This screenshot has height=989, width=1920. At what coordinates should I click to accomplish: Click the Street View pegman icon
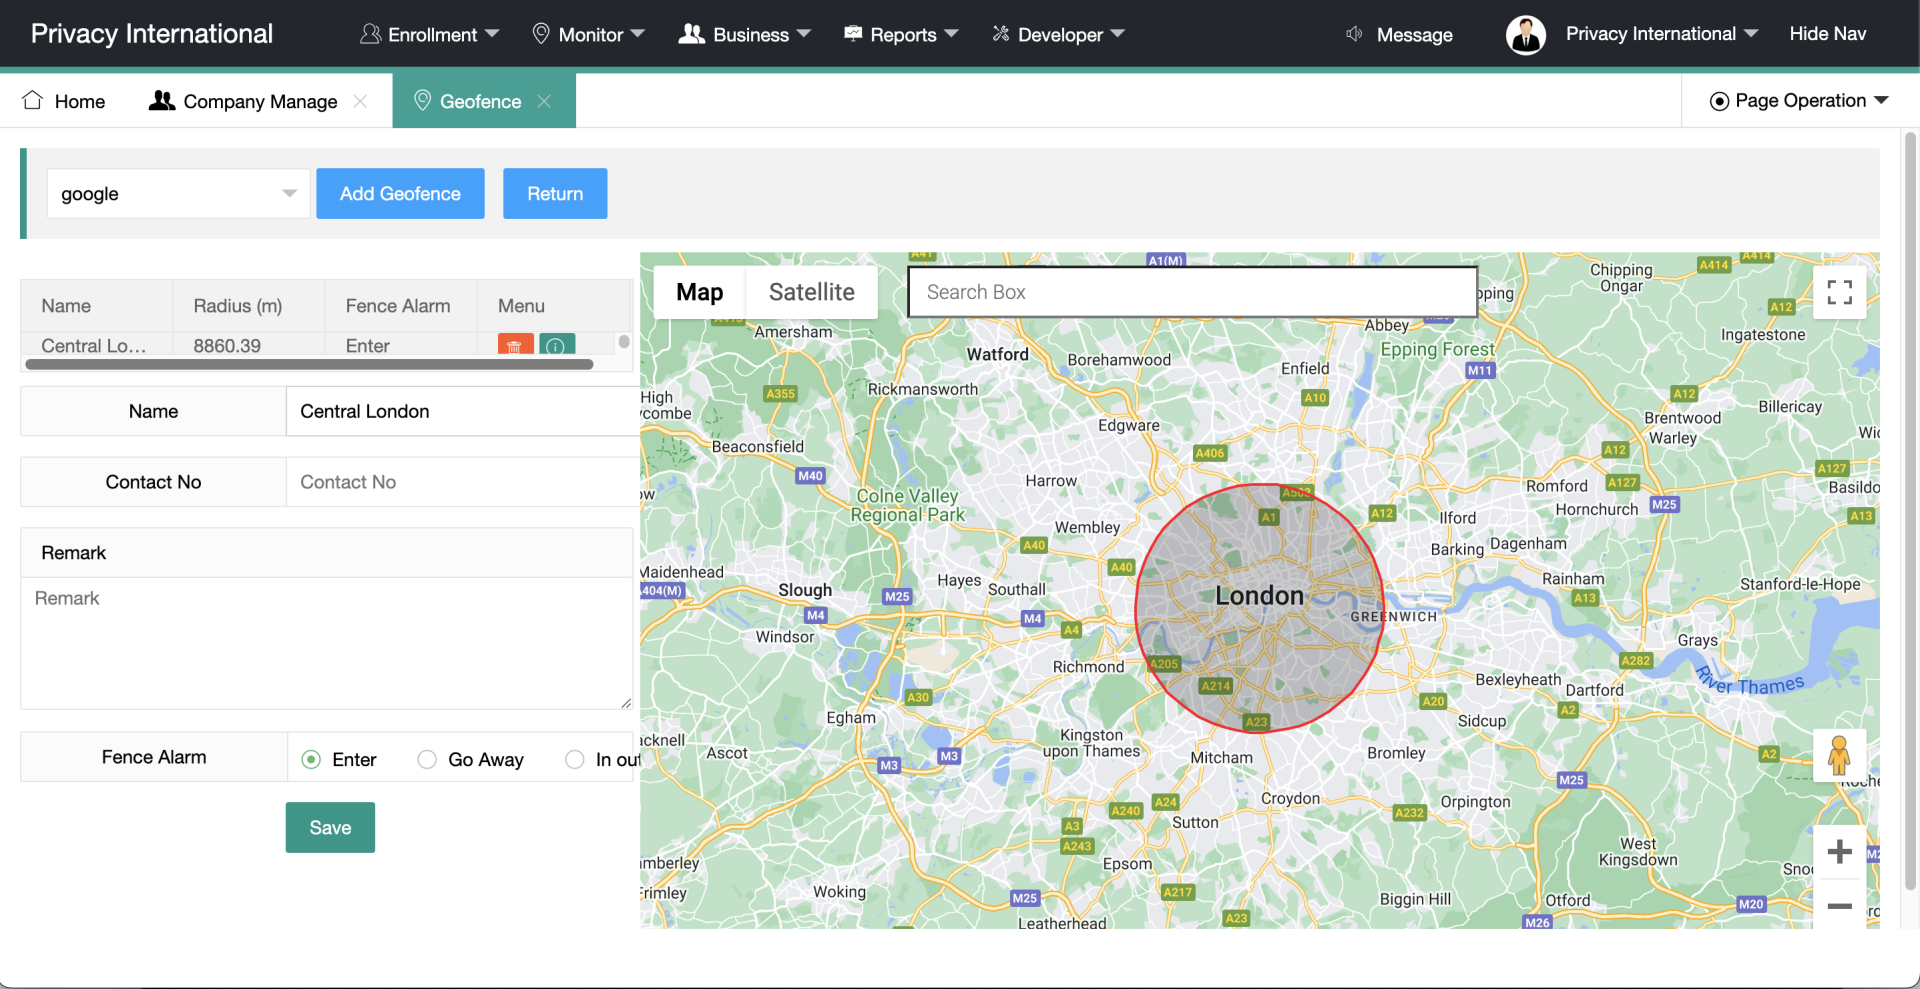1839,756
